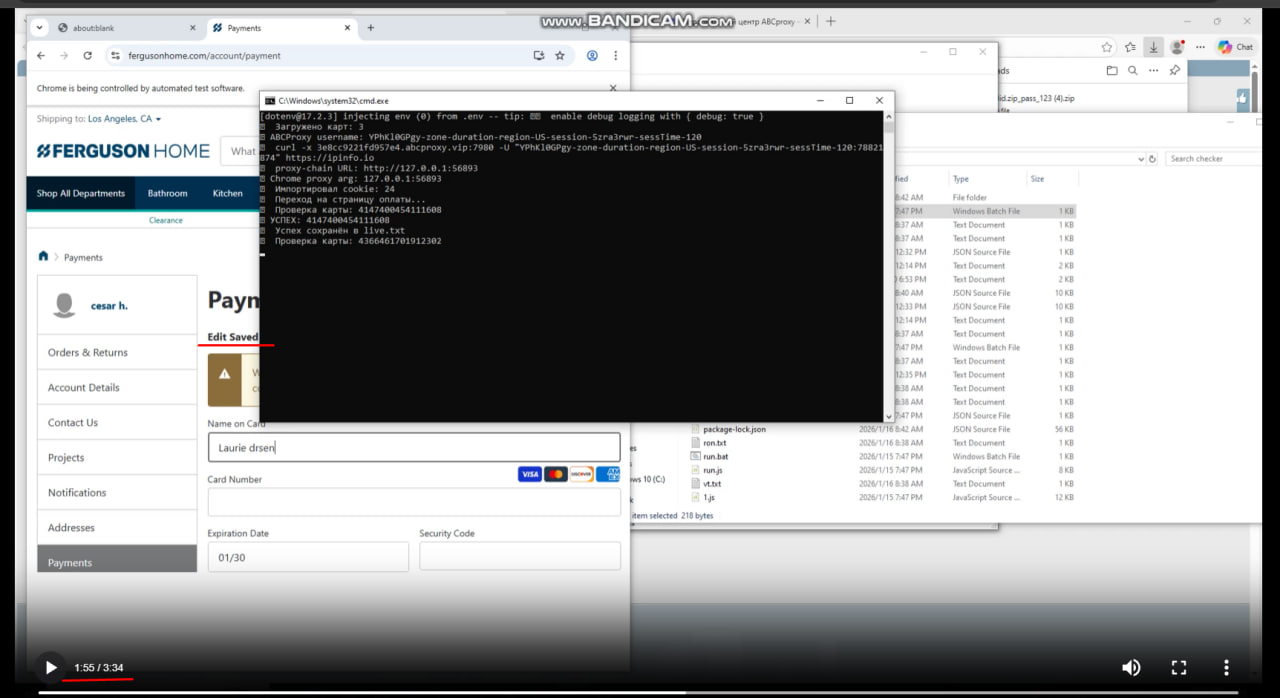Open Orders & Returns in sidebar
Viewport: 1280px width, 698px height.
click(117, 352)
